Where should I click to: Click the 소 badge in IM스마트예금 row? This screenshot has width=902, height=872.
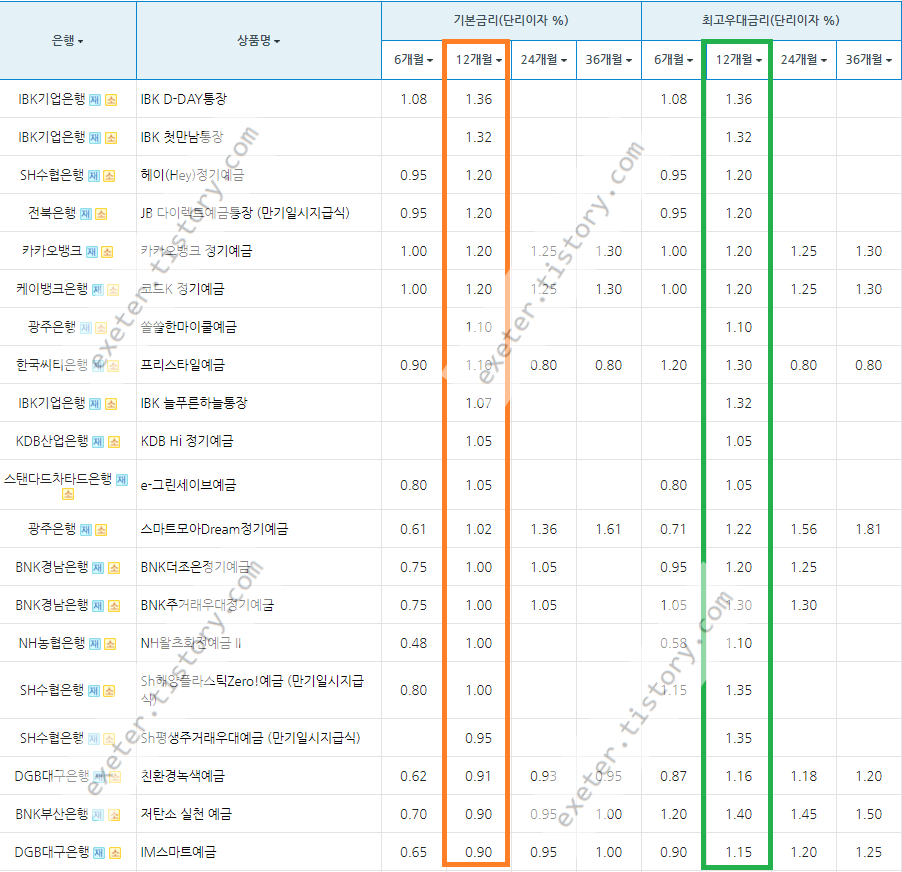[x=115, y=853]
